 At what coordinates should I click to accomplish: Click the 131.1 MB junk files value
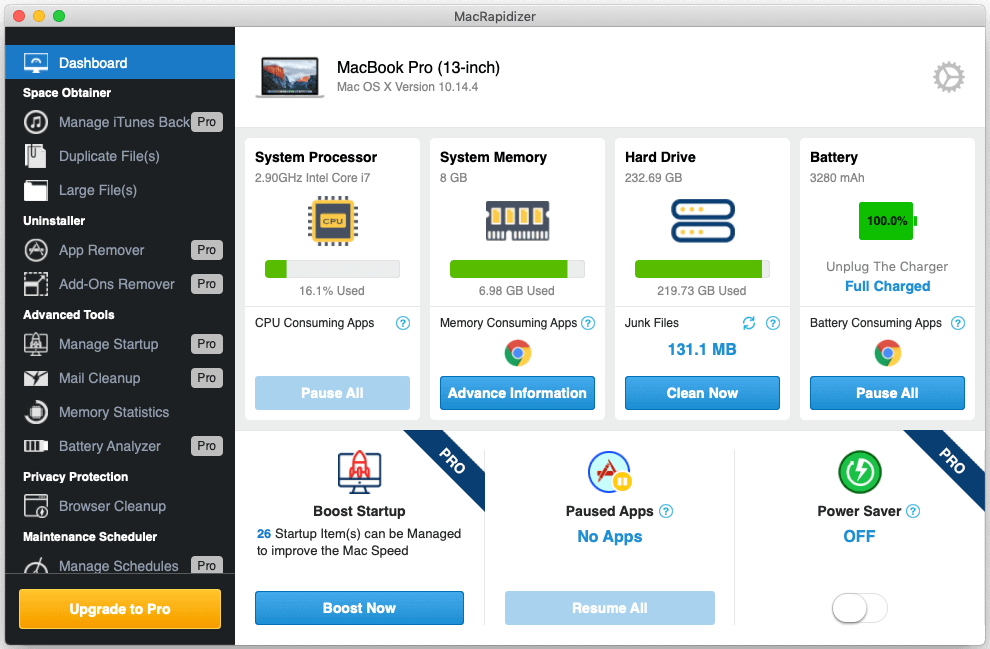(x=702, y=350)
